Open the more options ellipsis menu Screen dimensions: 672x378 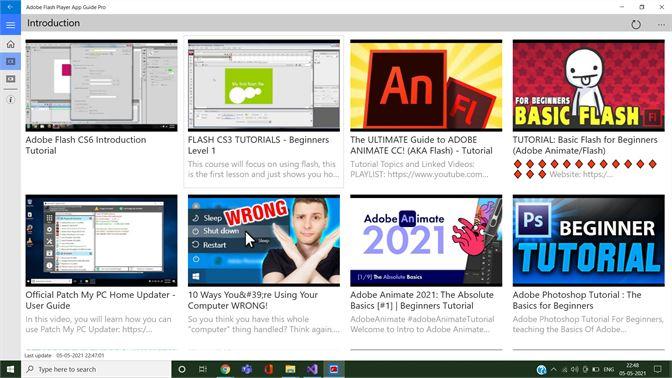click(661, 24)
